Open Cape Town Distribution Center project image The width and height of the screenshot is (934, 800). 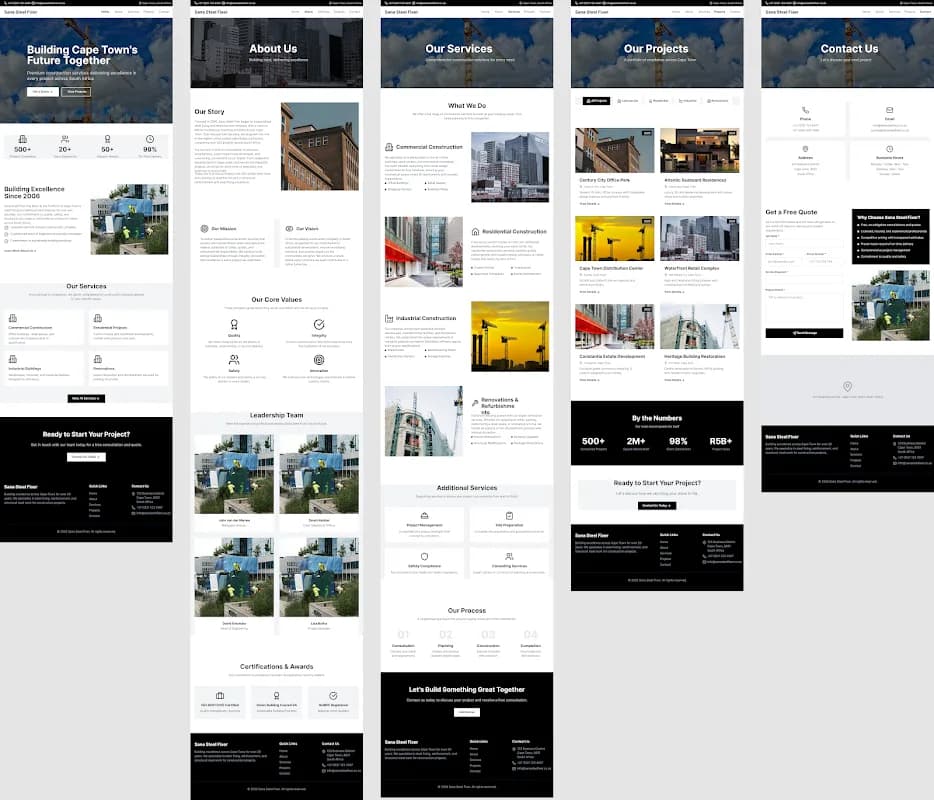coord(615,239)
